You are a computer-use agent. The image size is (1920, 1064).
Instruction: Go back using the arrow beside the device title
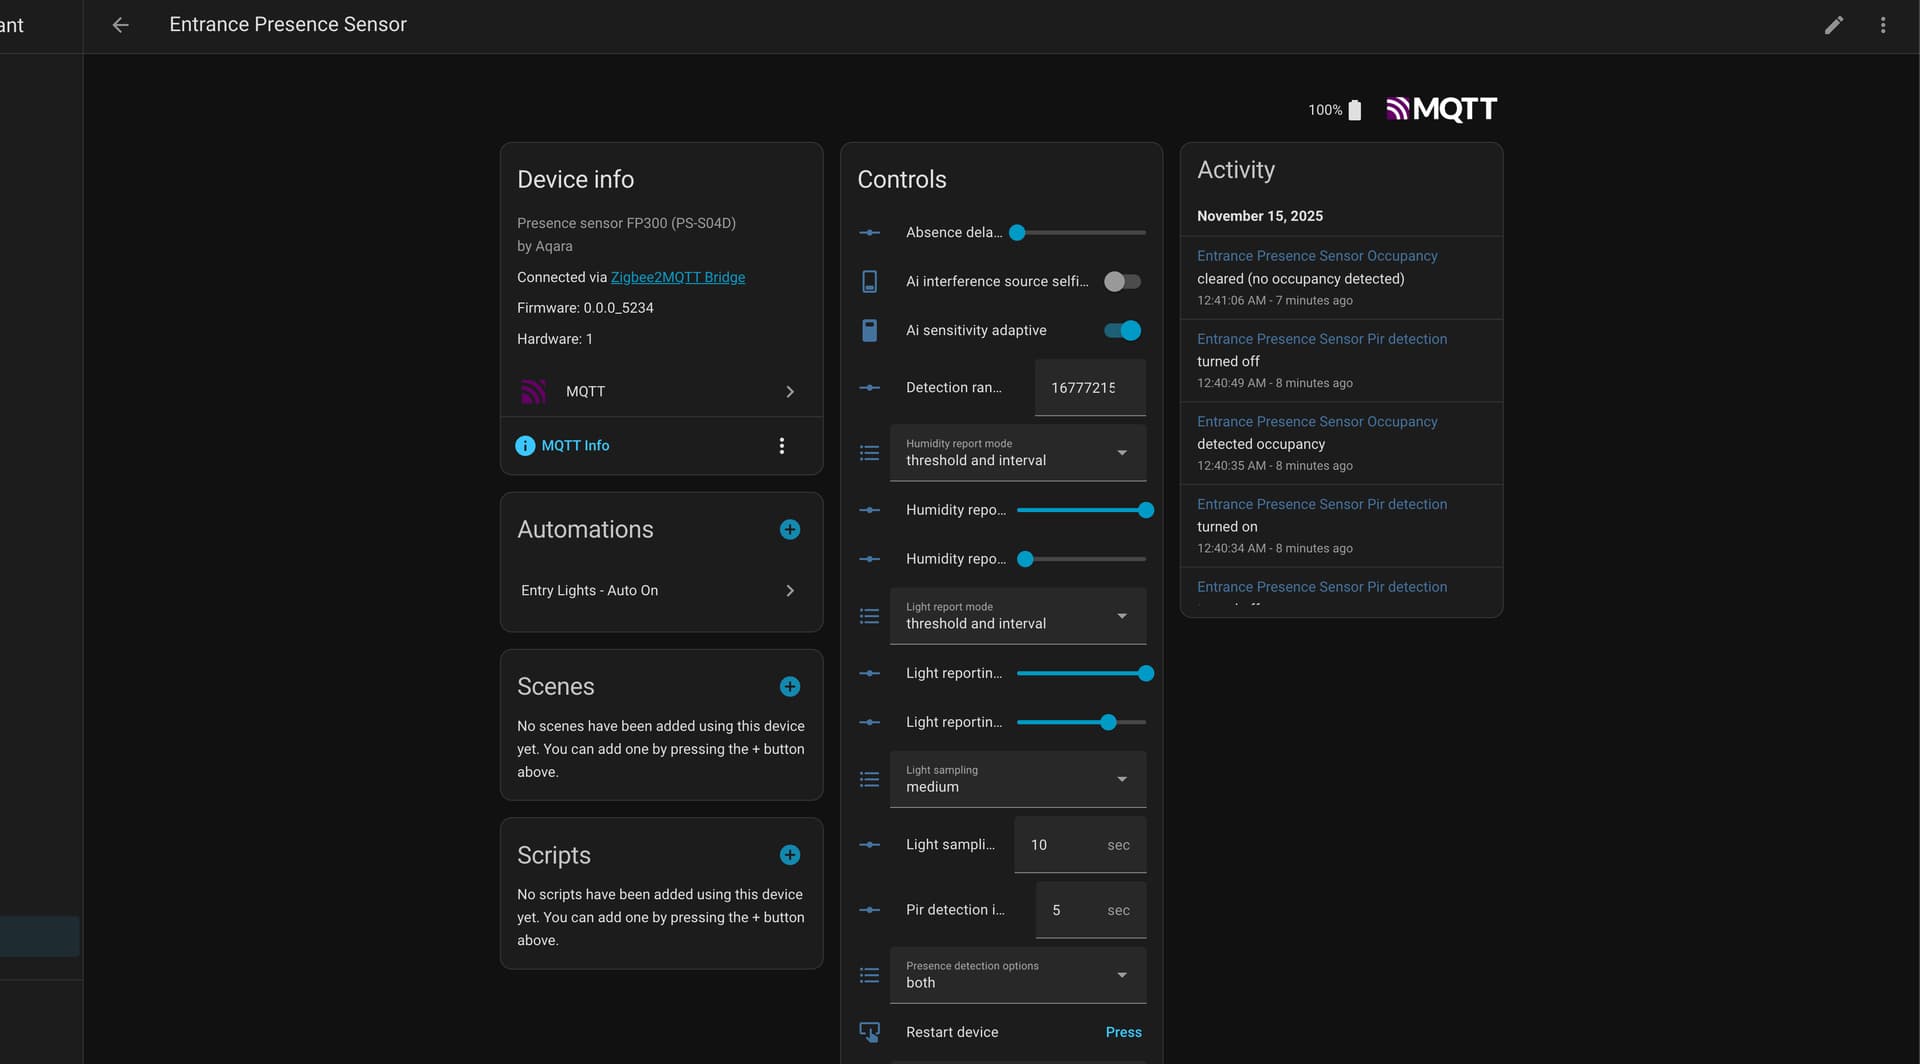click(120, 25)
